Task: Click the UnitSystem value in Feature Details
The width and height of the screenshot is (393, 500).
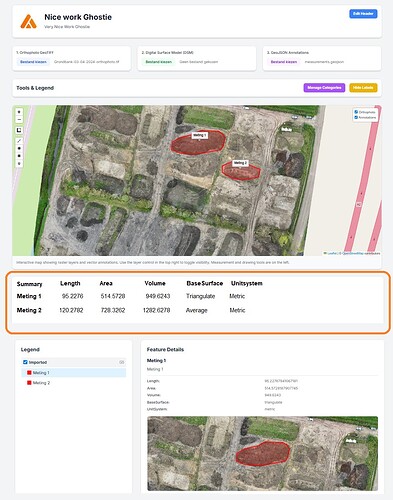Action: [x=270, y=409]
